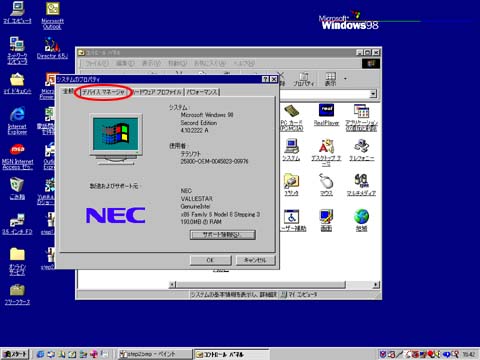Select the Printers folder icon in Control Panel
The width and height of the screenshot is (480, 360).
(291, 185)
